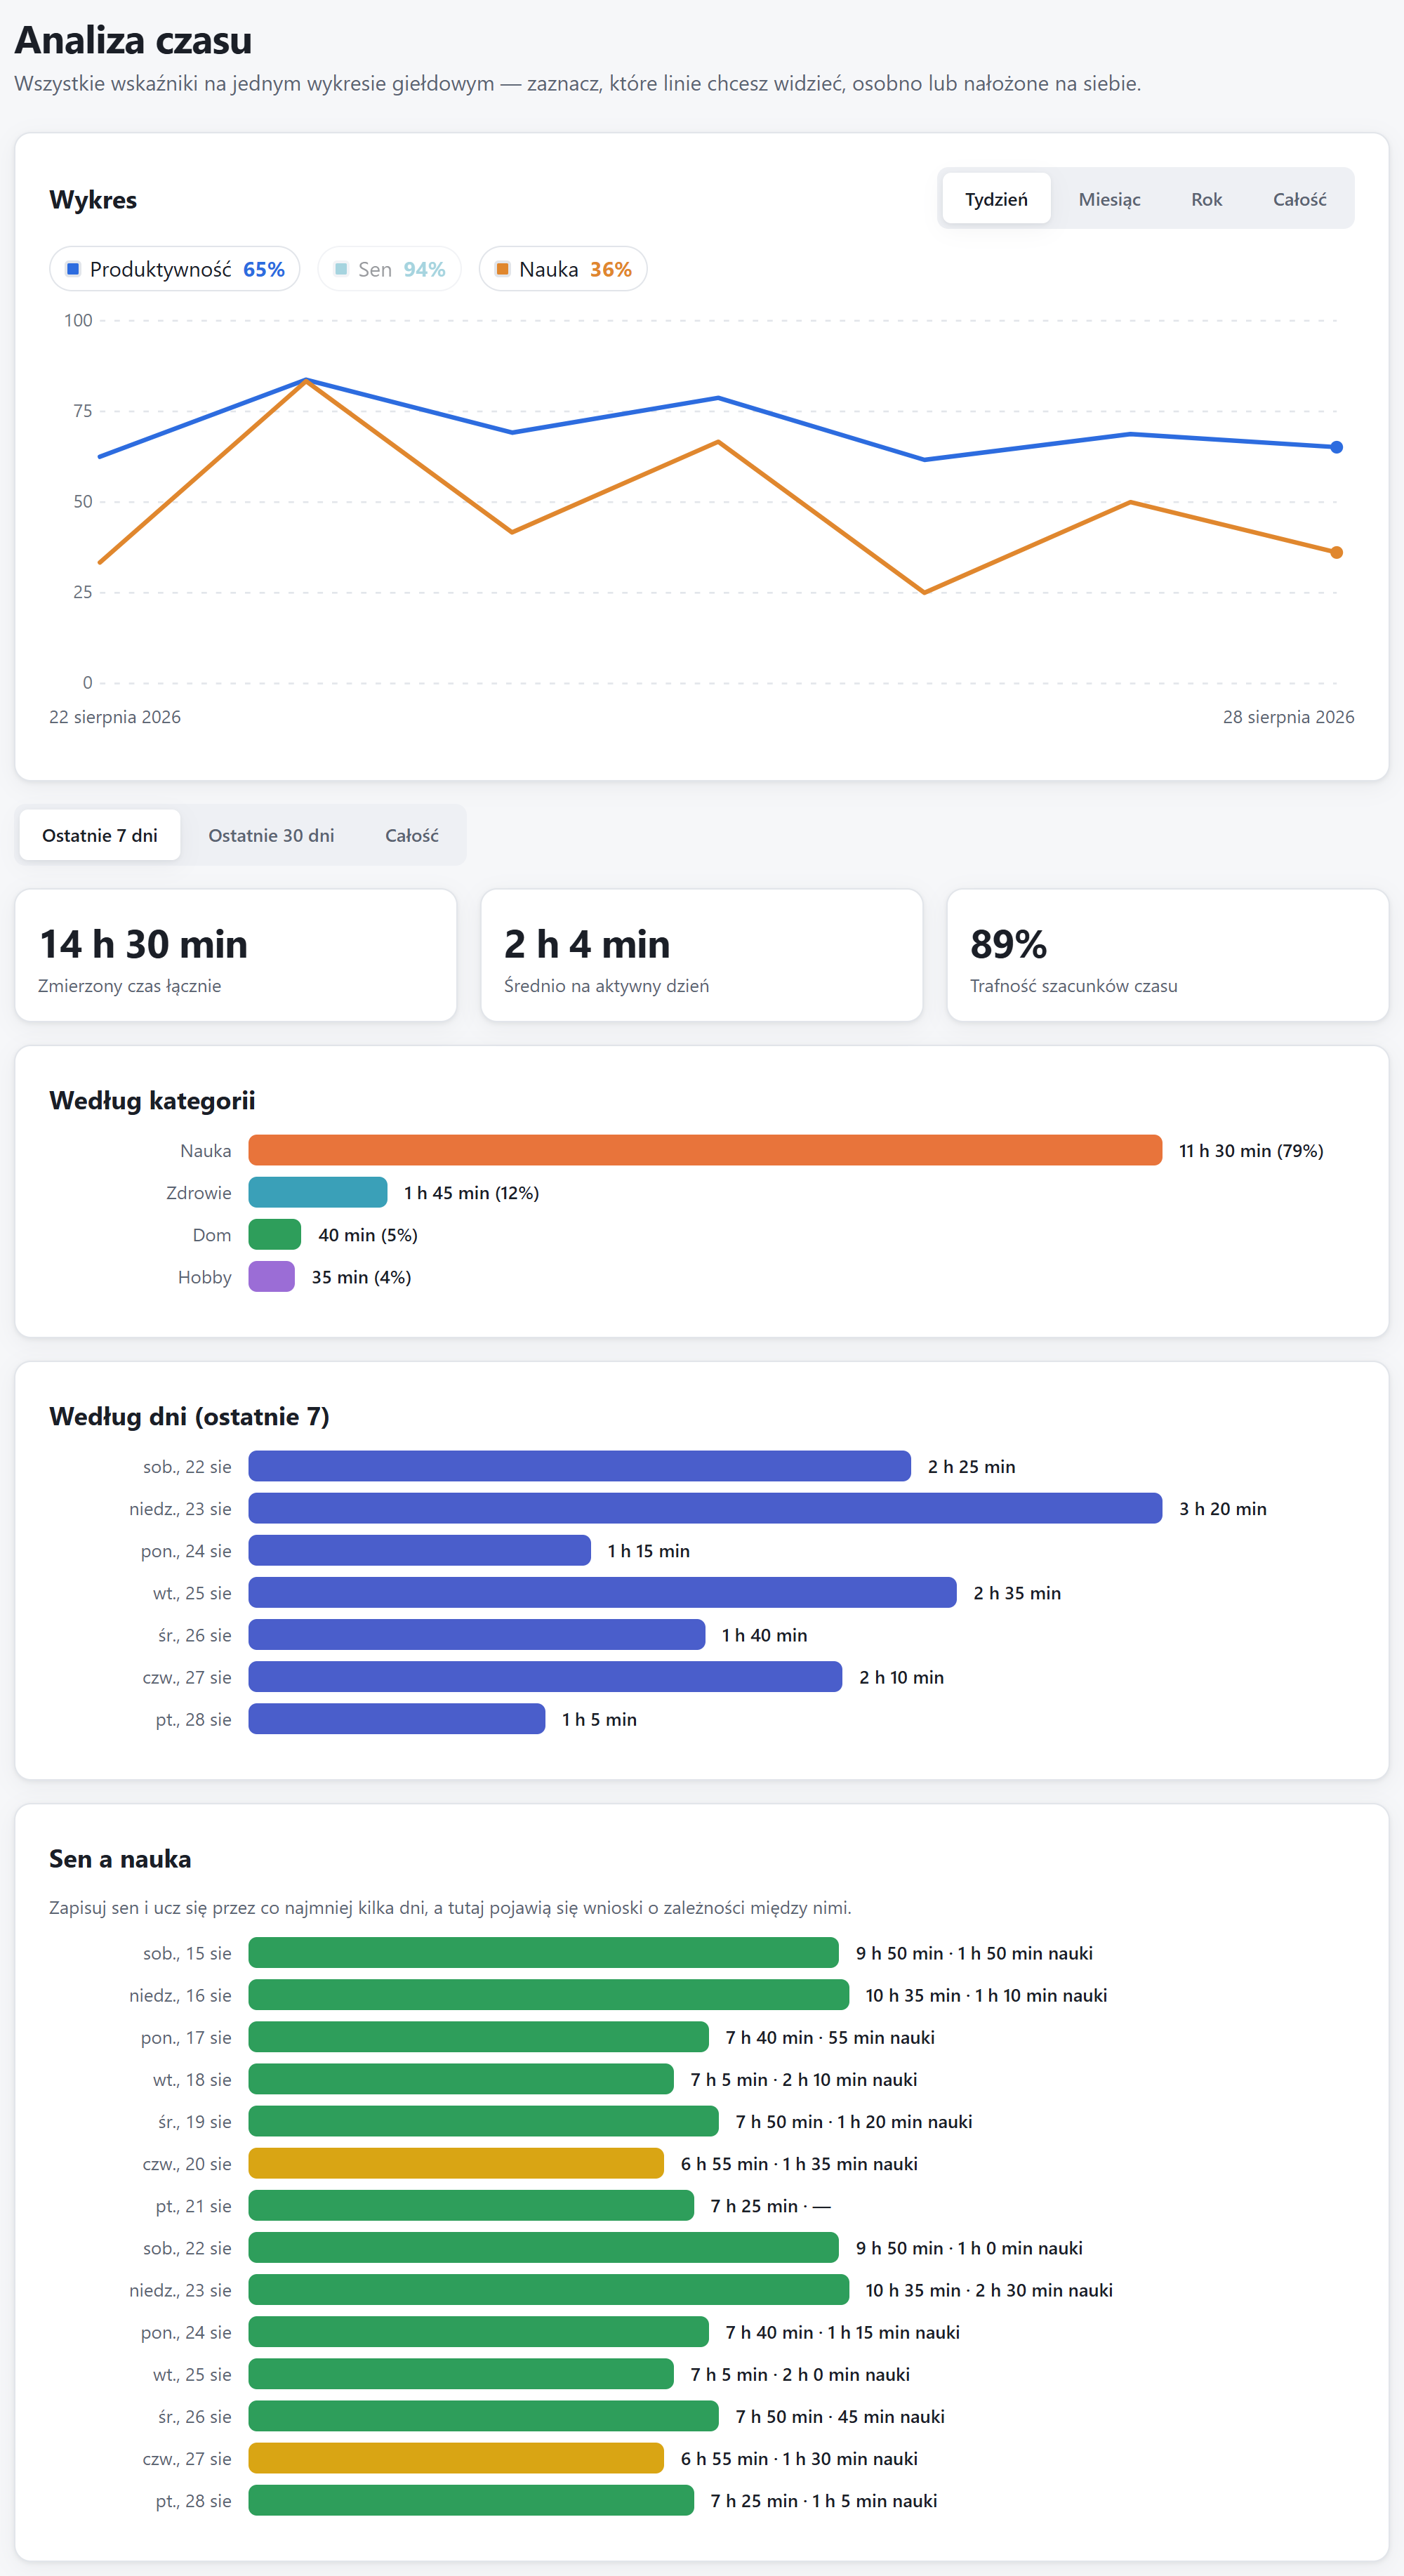Select Ostatnie 30 dni period

(271, 835)
